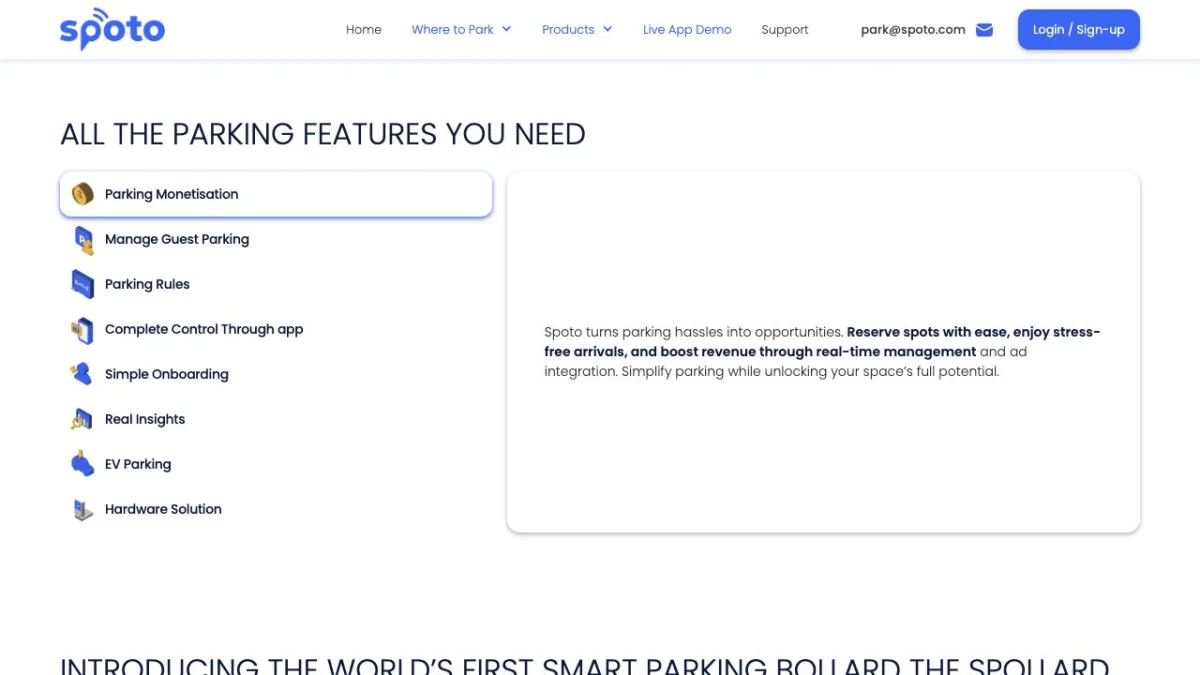Select the Hardware Solution tab
1200x675 pixels.
pos(276,509)
